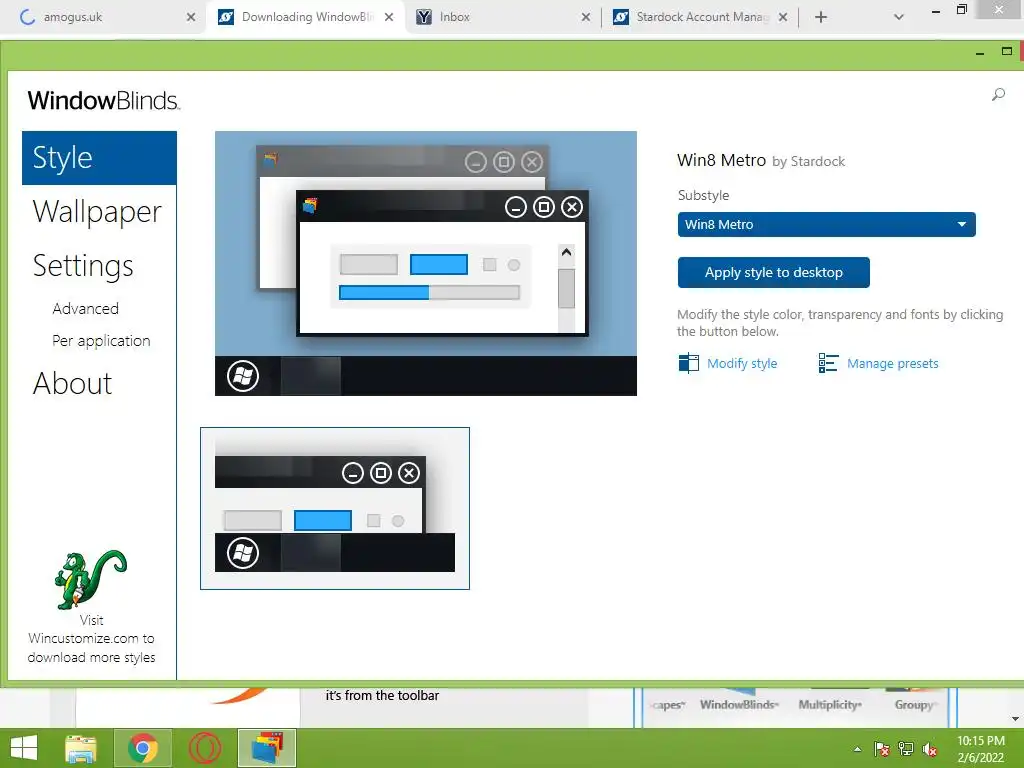Click the 'by Stardock' author text
The height and width of the screenshot is (768, 1024).
point(808,161)
